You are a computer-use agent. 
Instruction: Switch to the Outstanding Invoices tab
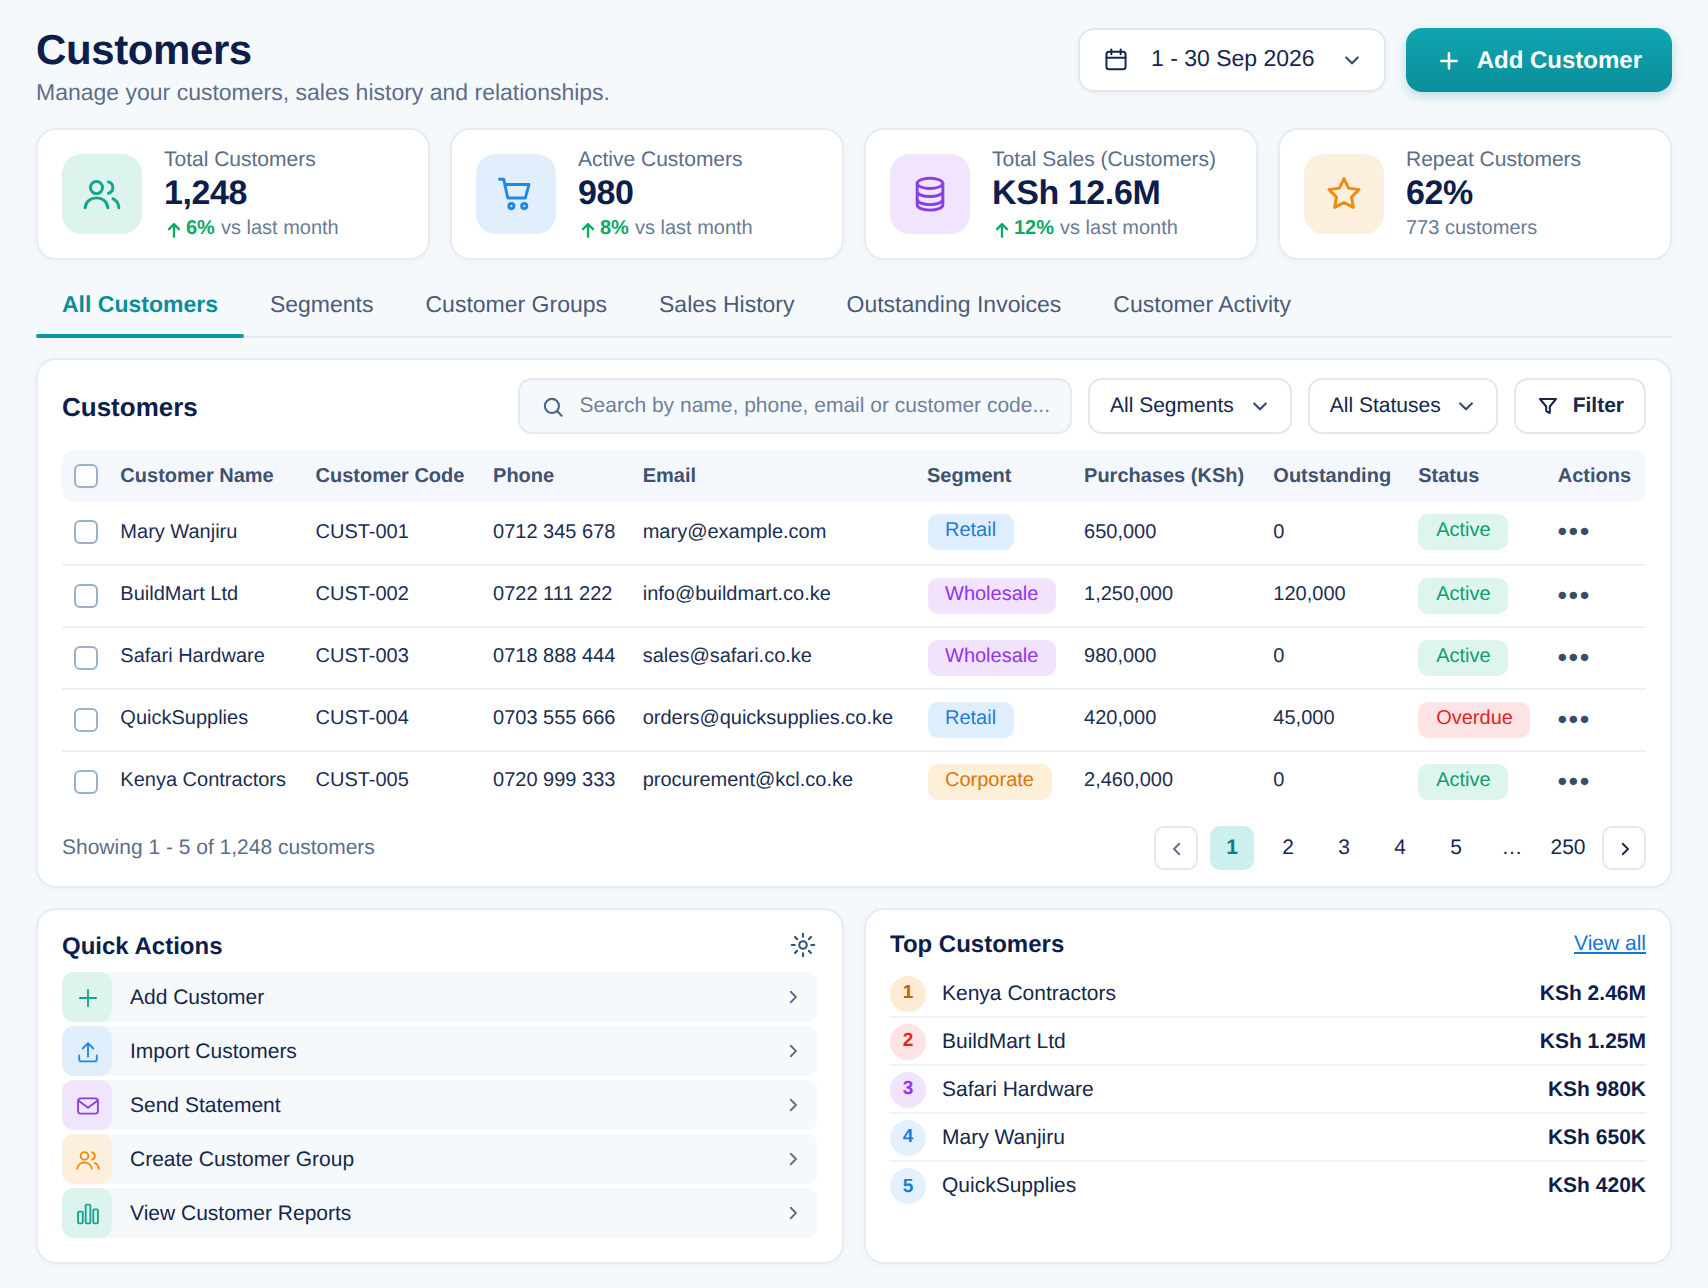pyautogui.click(x=954, y=305)
